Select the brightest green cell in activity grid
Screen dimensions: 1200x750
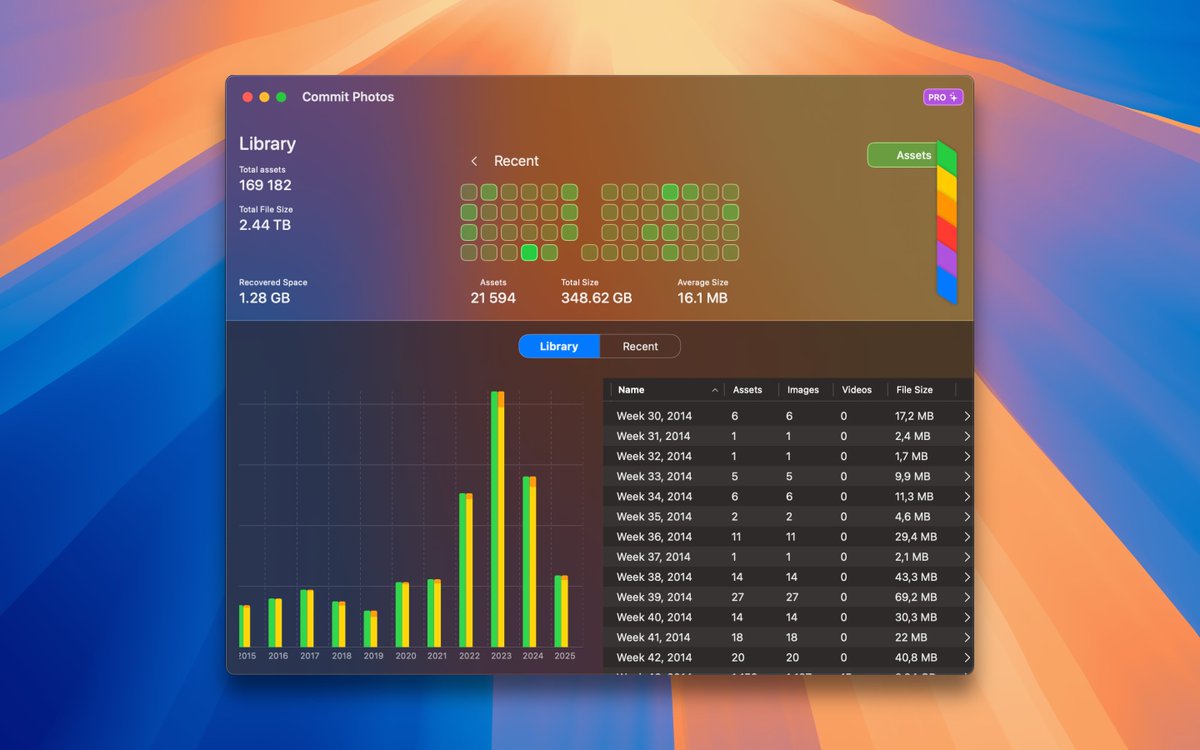[529, 253]
